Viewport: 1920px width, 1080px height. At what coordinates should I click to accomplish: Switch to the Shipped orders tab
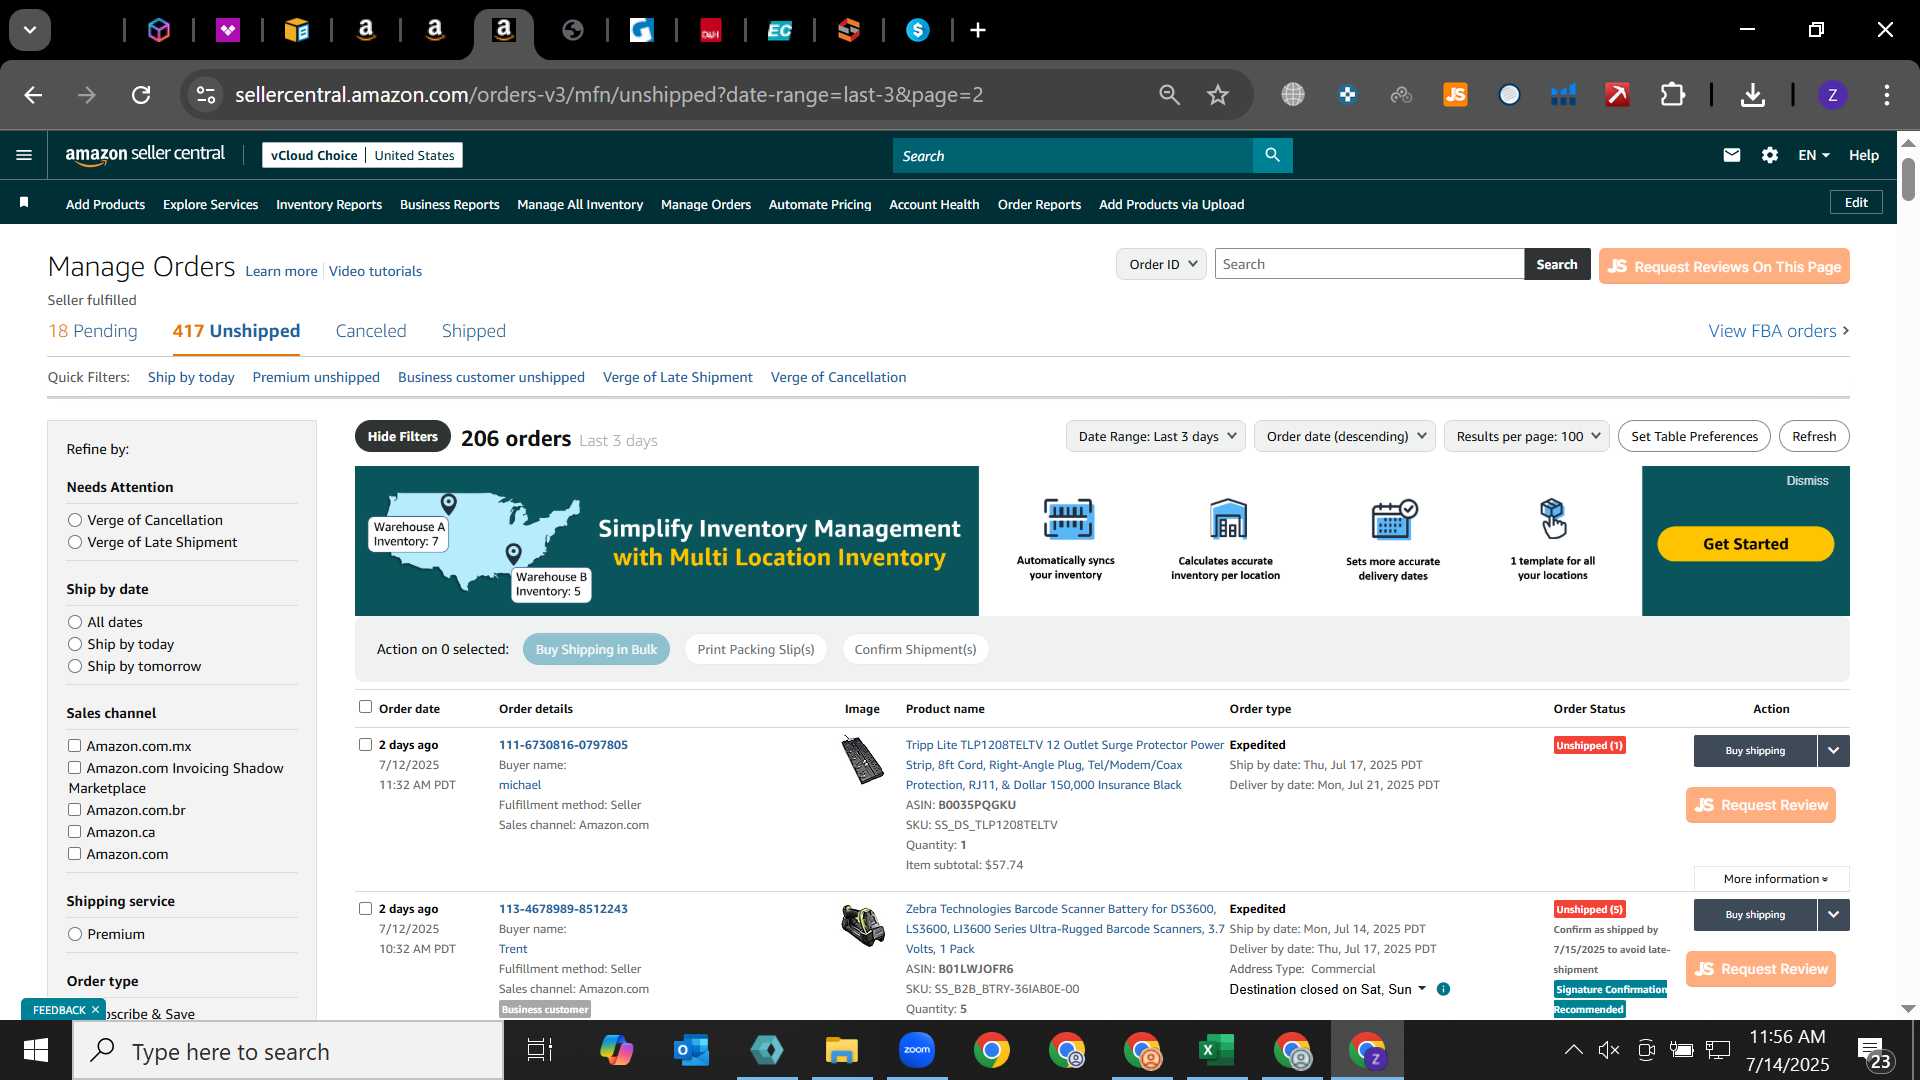[474, 331]
